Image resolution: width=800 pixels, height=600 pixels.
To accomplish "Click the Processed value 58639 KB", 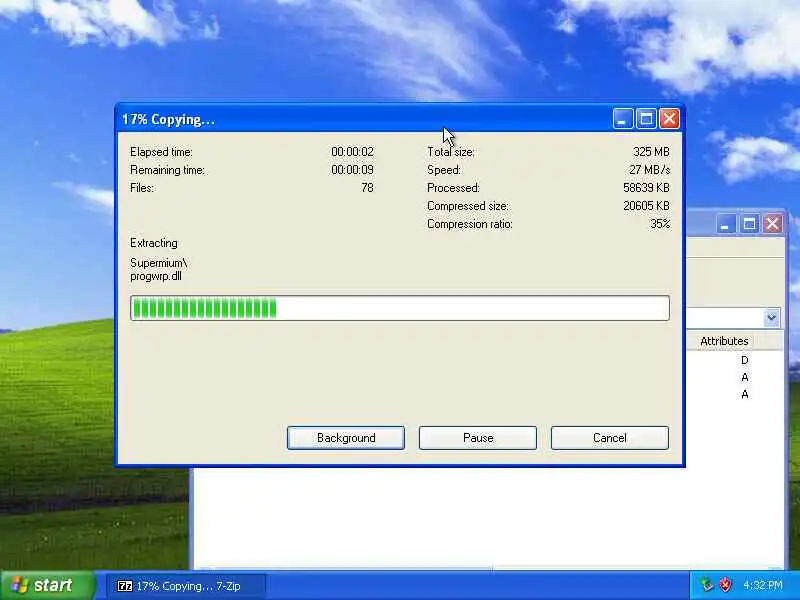I will 646,188.
